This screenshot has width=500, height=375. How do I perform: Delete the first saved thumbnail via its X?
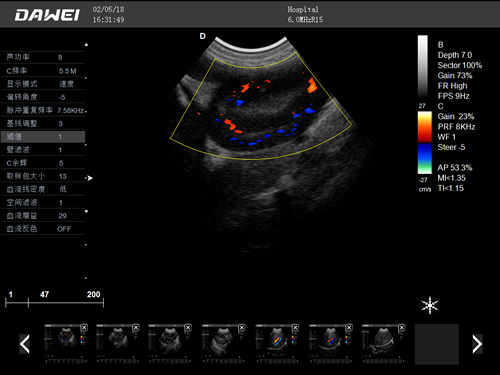point(84,328)
